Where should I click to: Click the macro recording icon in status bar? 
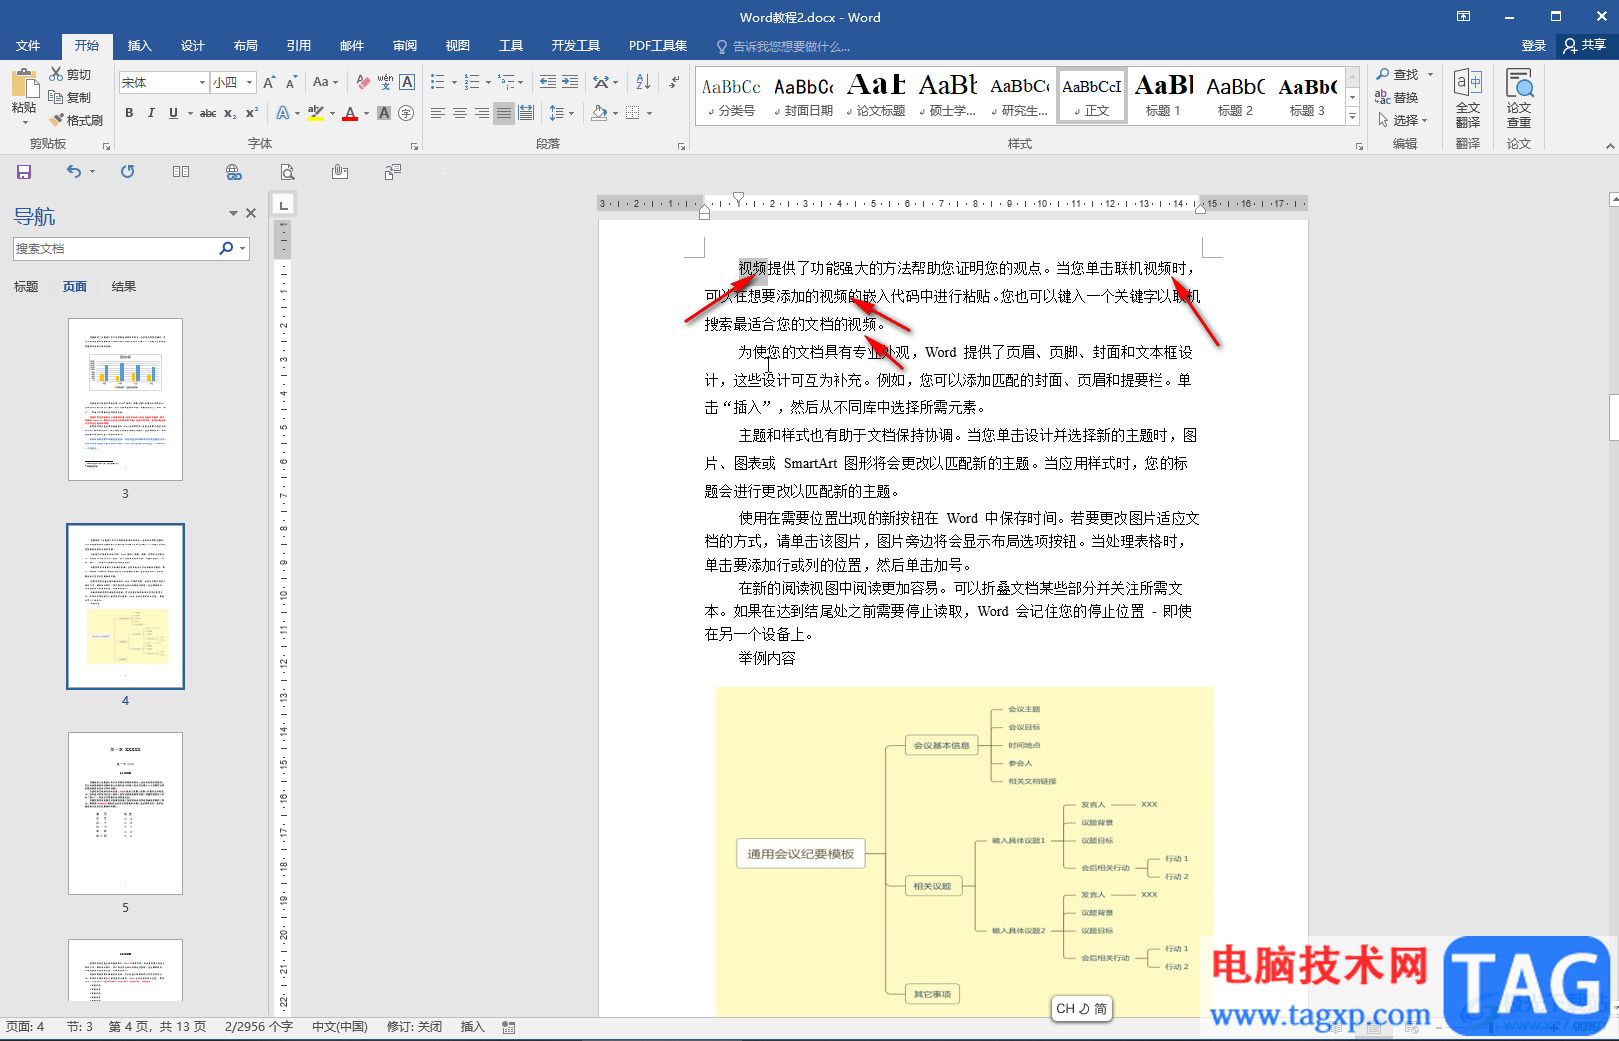coord(509,1027)
